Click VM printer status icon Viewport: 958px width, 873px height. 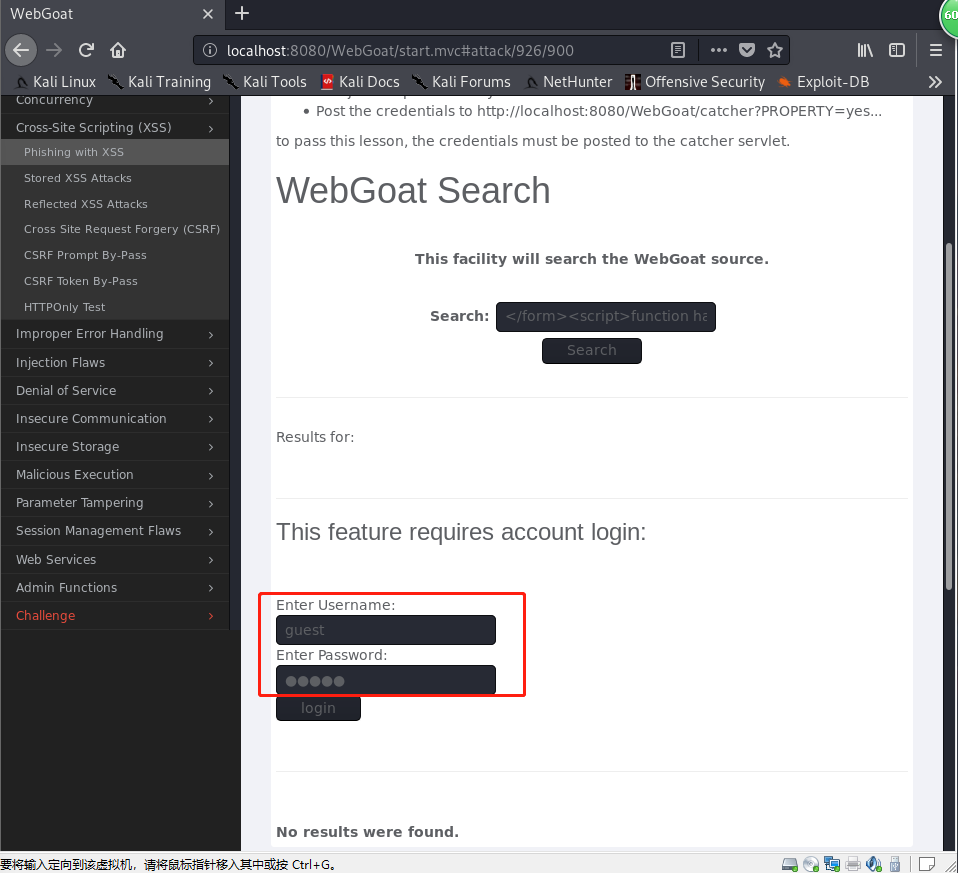(x=853, y=864)
